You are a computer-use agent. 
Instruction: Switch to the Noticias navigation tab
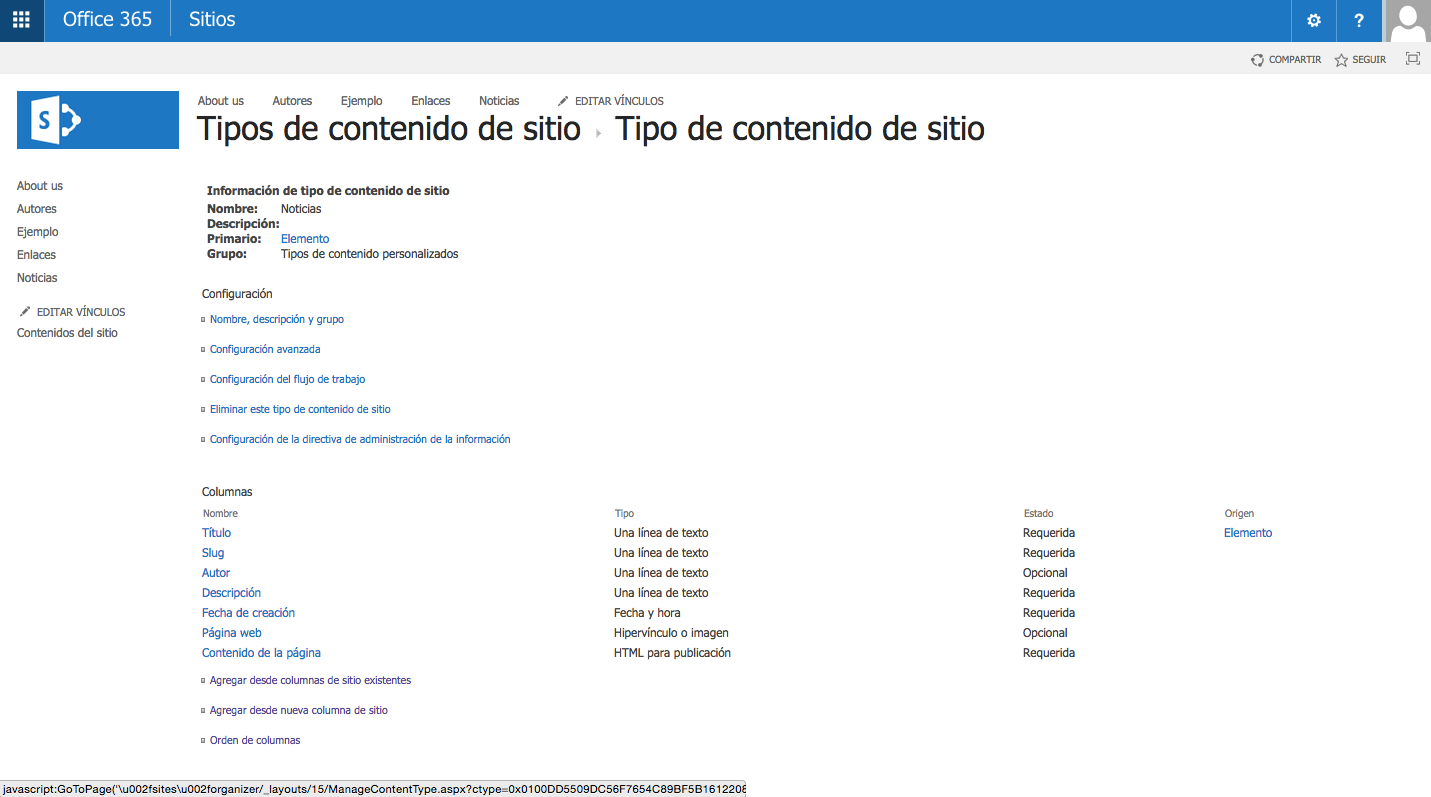point(498,100)
